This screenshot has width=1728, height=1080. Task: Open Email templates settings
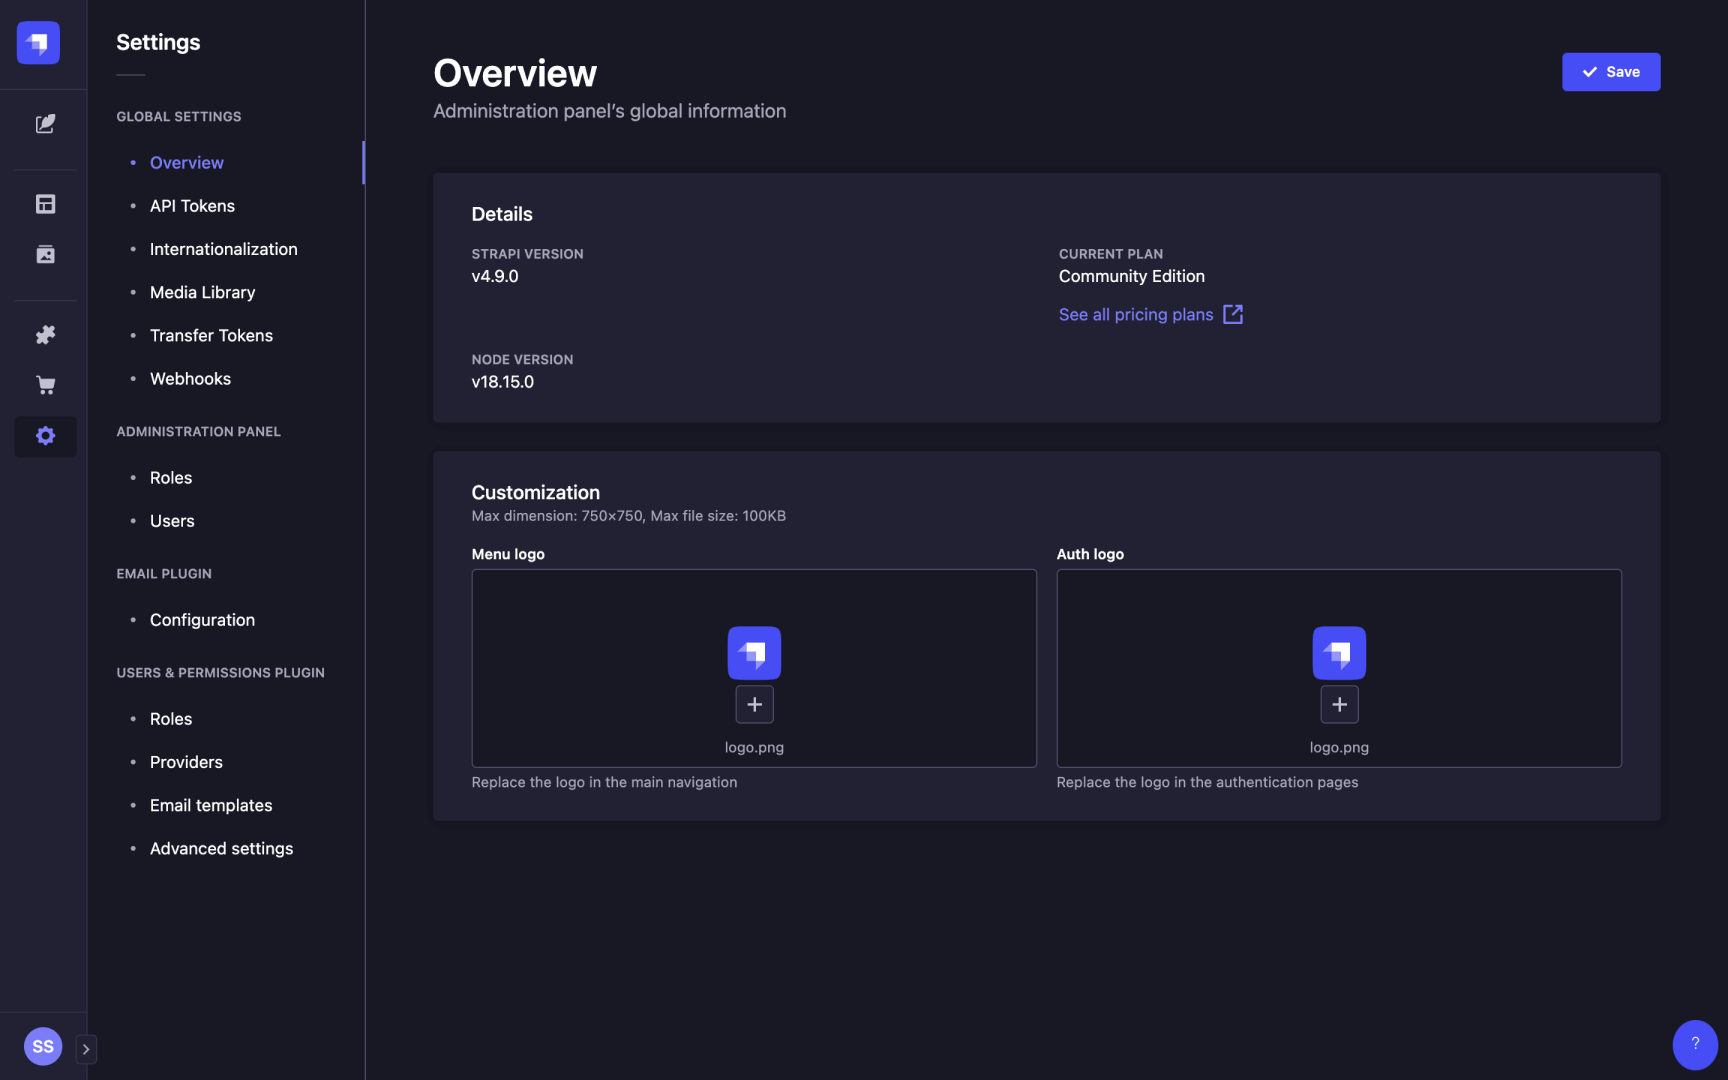tap(211, 805)
